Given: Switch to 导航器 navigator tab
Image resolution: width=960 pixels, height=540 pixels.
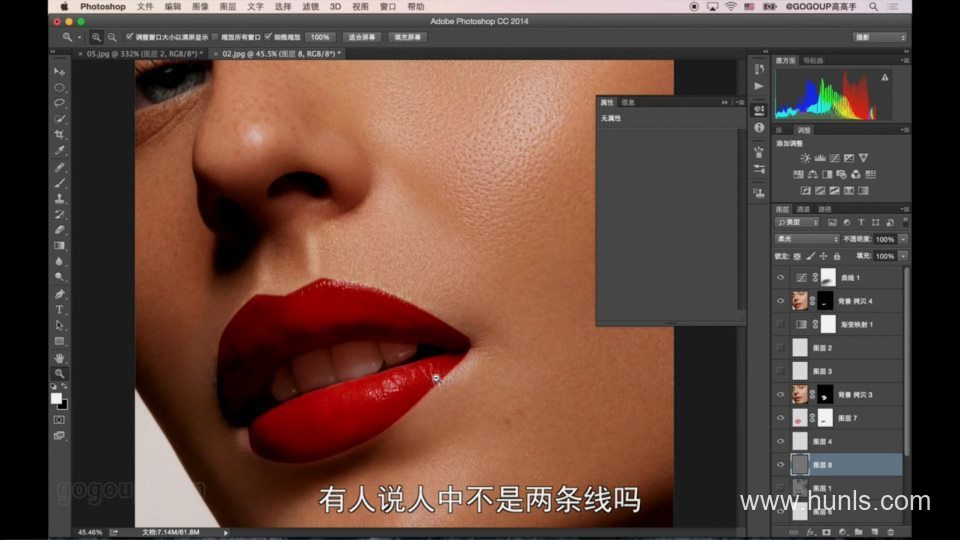Looking at the screenshot, I should click(x=813, y=61).
